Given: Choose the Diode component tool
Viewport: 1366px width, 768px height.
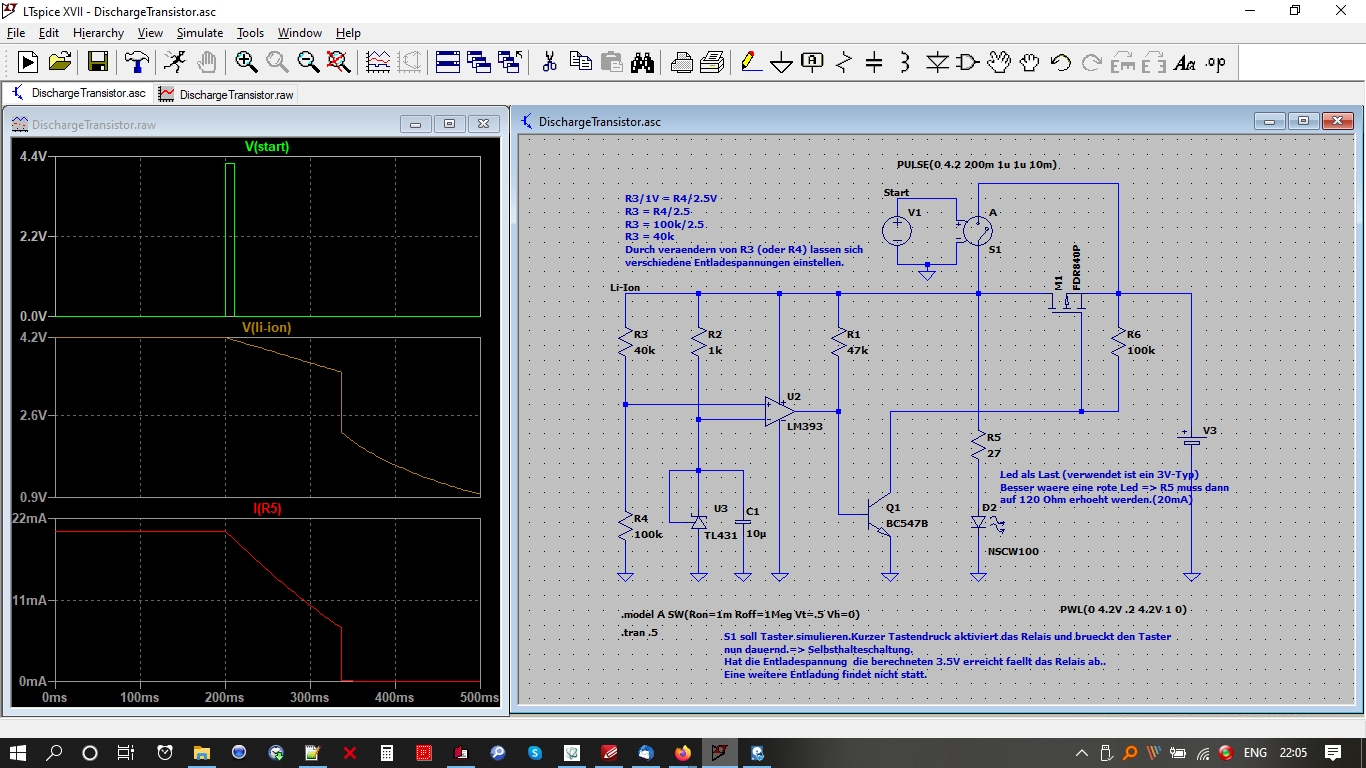Looking at the screenshot, I should (x=936, y=62).
